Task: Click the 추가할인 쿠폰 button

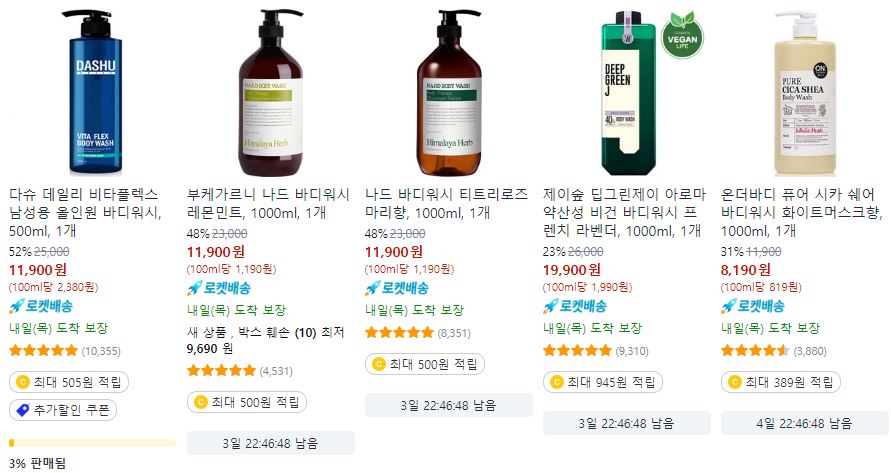Action: (x=63, y=410)
